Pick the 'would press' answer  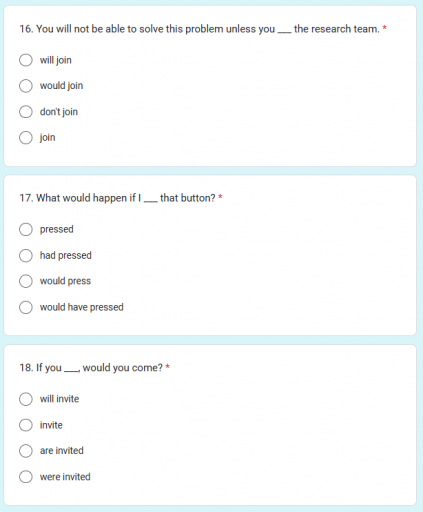click(26, 281)
